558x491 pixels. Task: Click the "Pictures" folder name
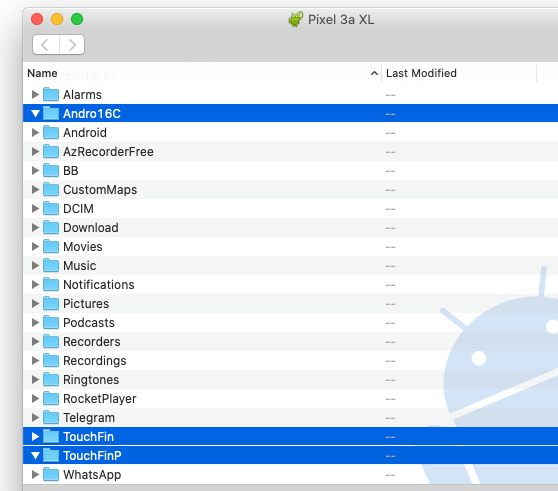tap(86, 303)
